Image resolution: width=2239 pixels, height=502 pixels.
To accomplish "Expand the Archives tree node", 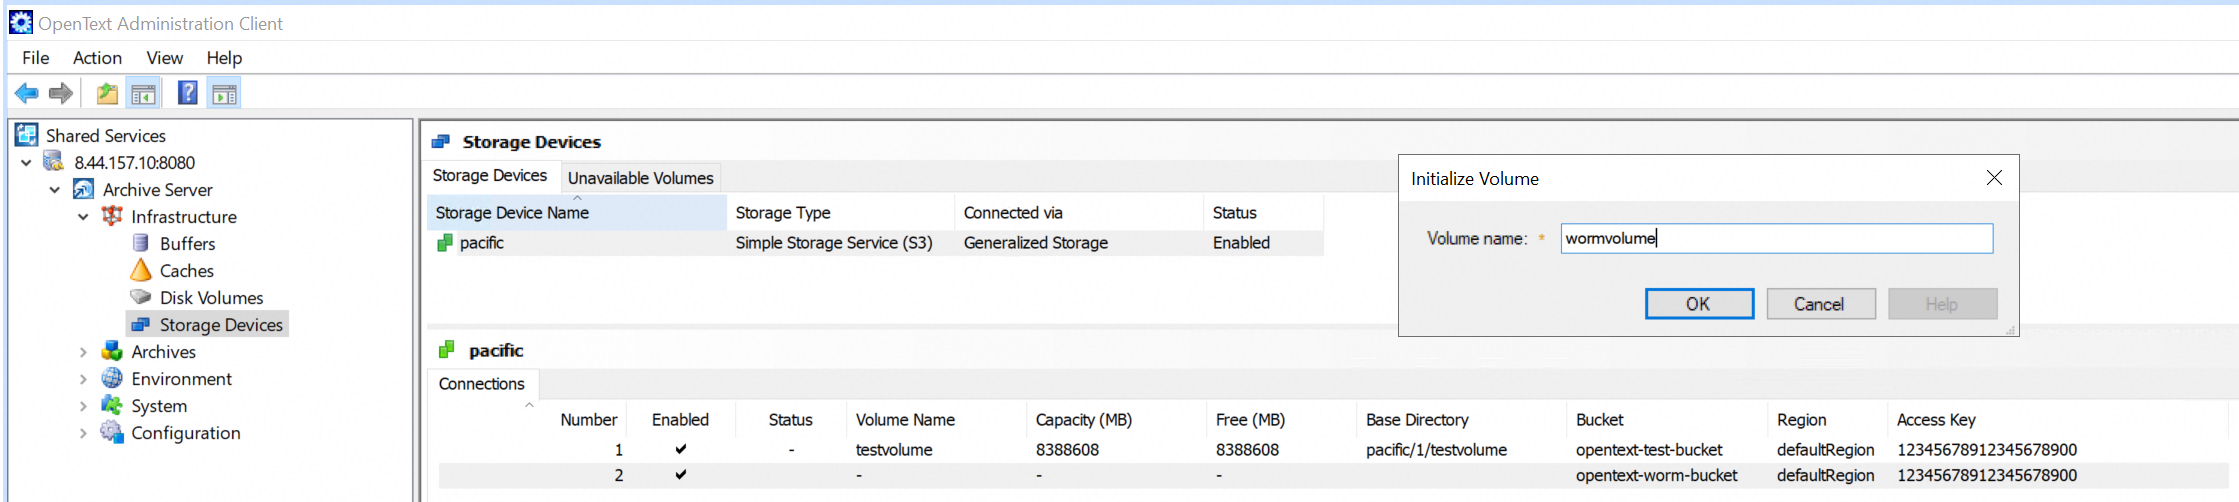I will [x=83, y=351].
